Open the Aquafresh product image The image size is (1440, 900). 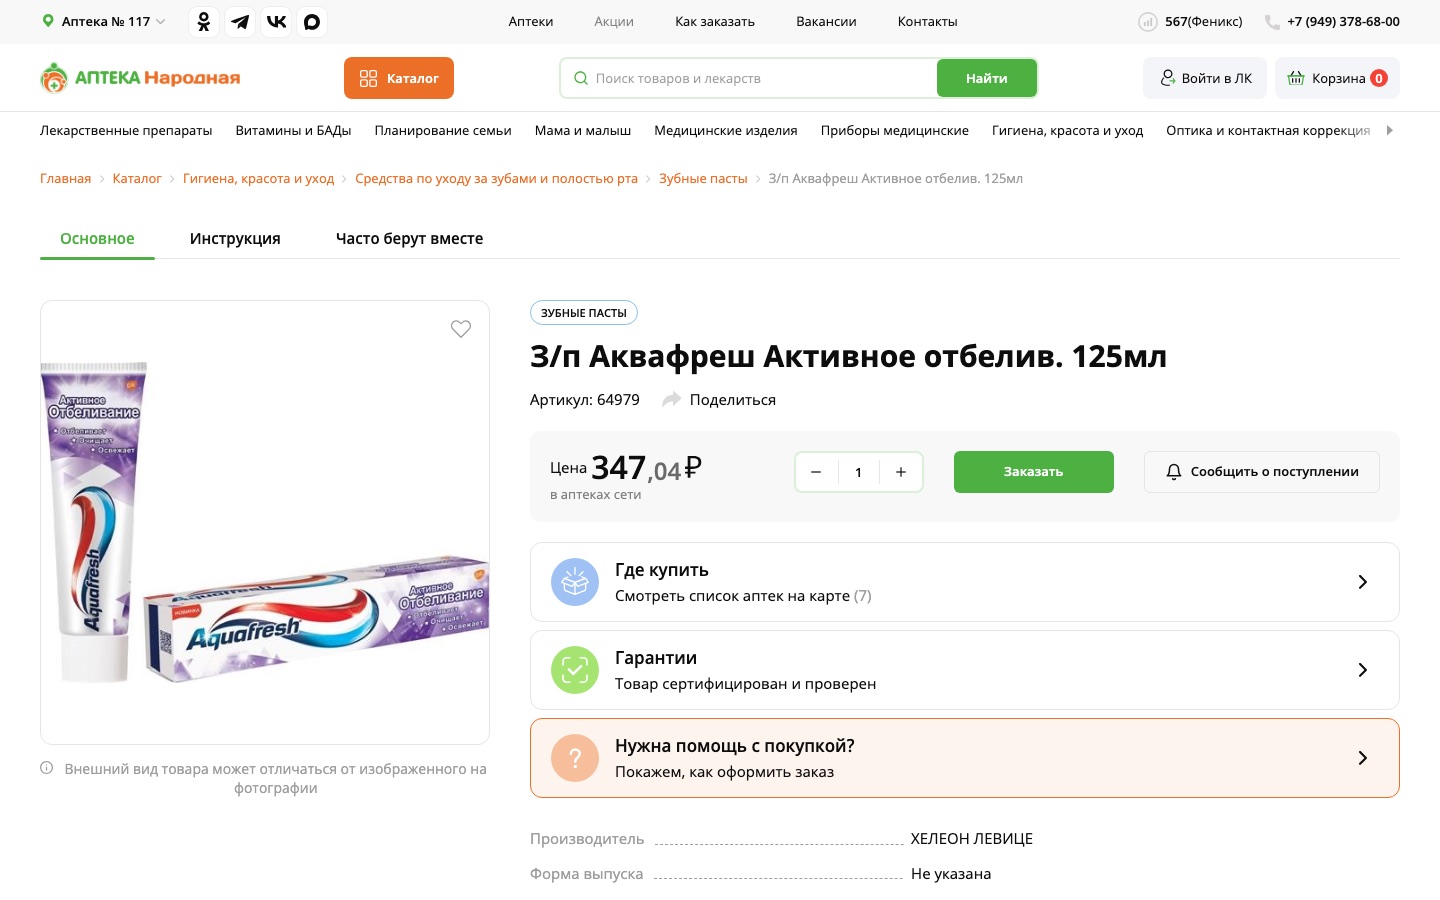coord(265,522)
